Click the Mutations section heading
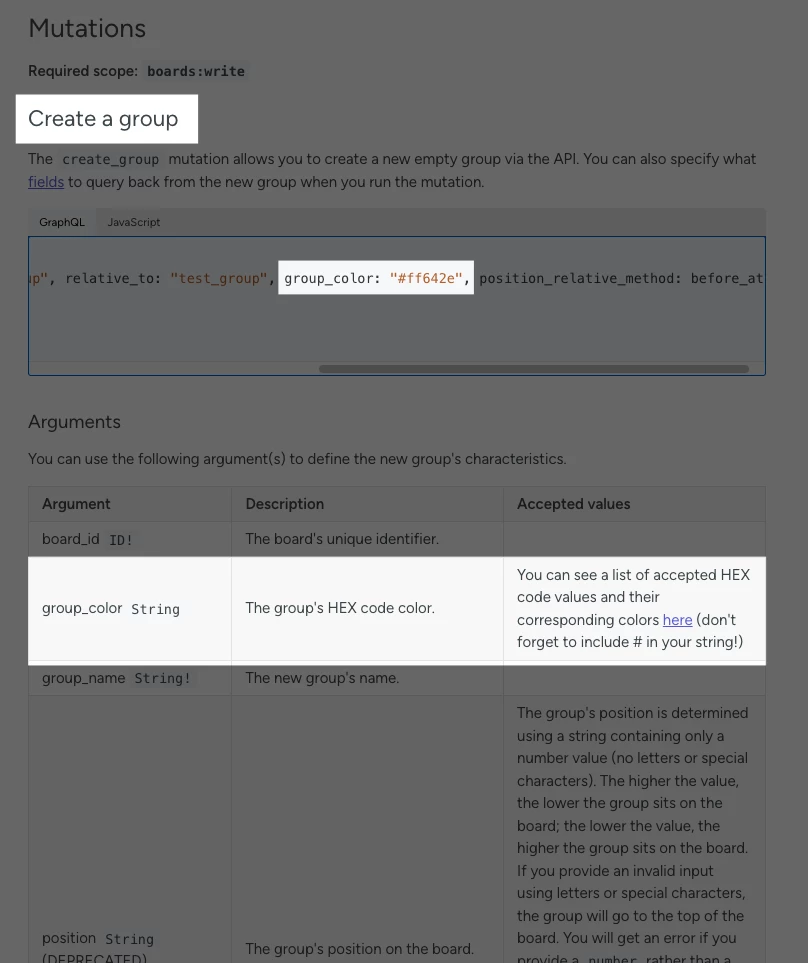Image resolution: width=808 pixels, height=963 pixels. point(87,28)
